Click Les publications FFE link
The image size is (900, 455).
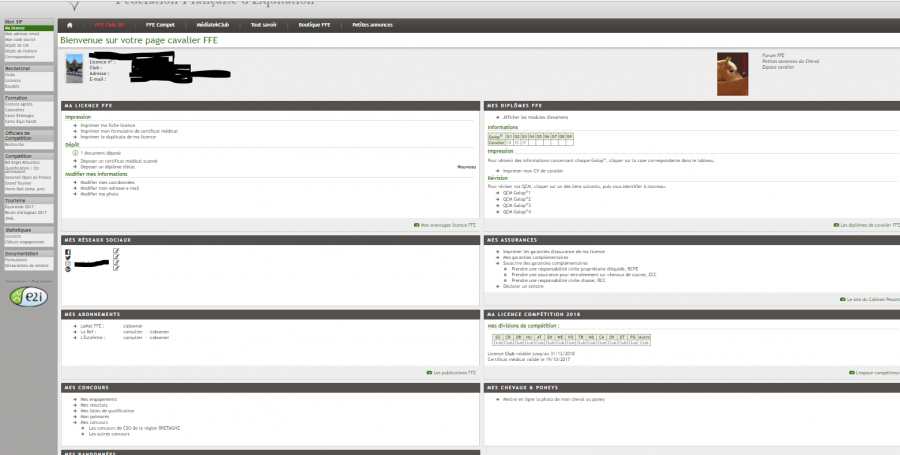click(455, 373)
